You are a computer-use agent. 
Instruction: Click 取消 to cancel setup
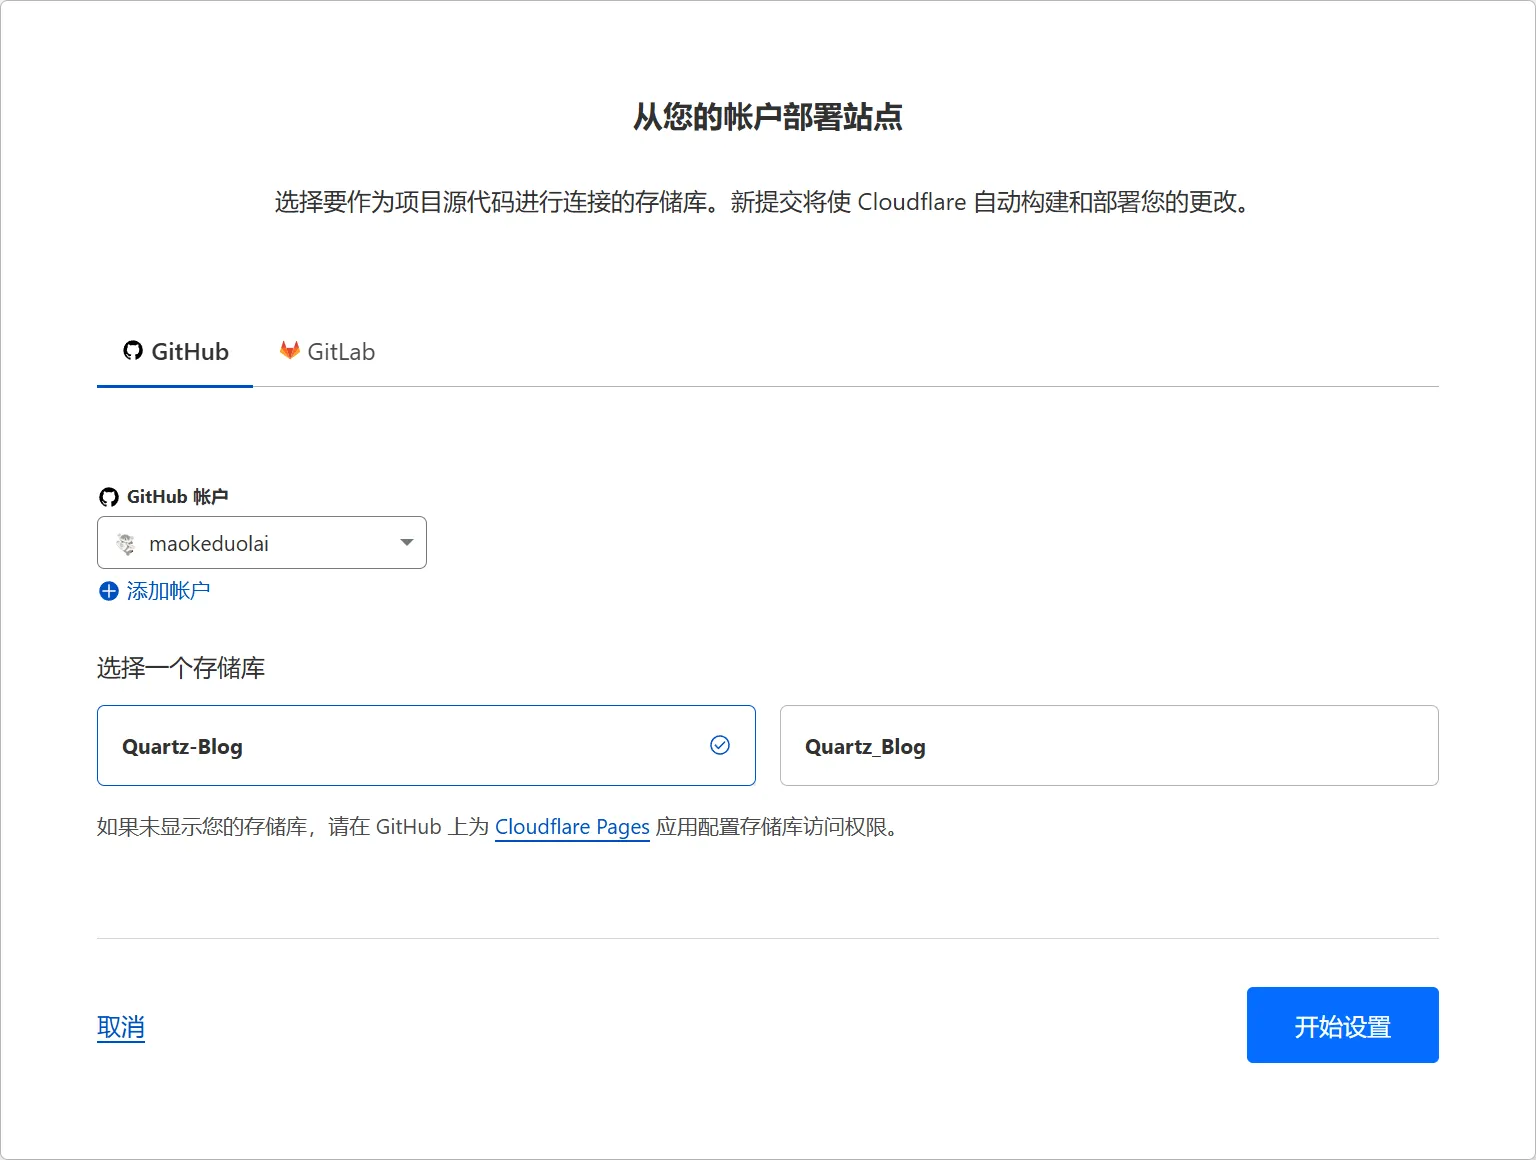120,1026
